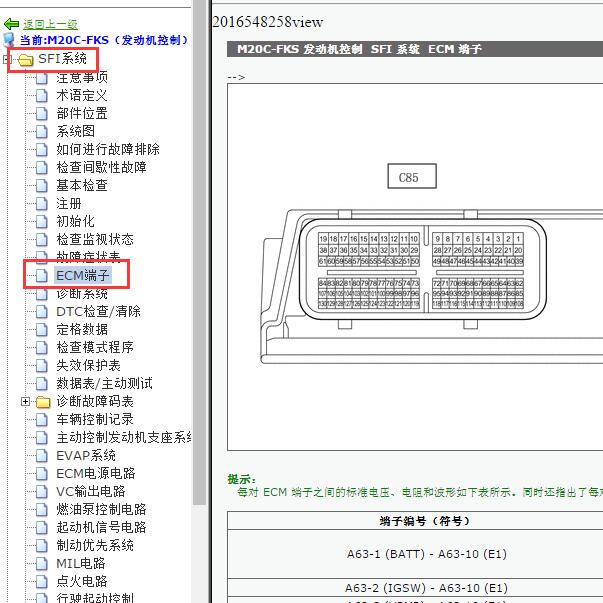Select the SFI系统 folder label

pyautogui.click(x=62, y=58)
